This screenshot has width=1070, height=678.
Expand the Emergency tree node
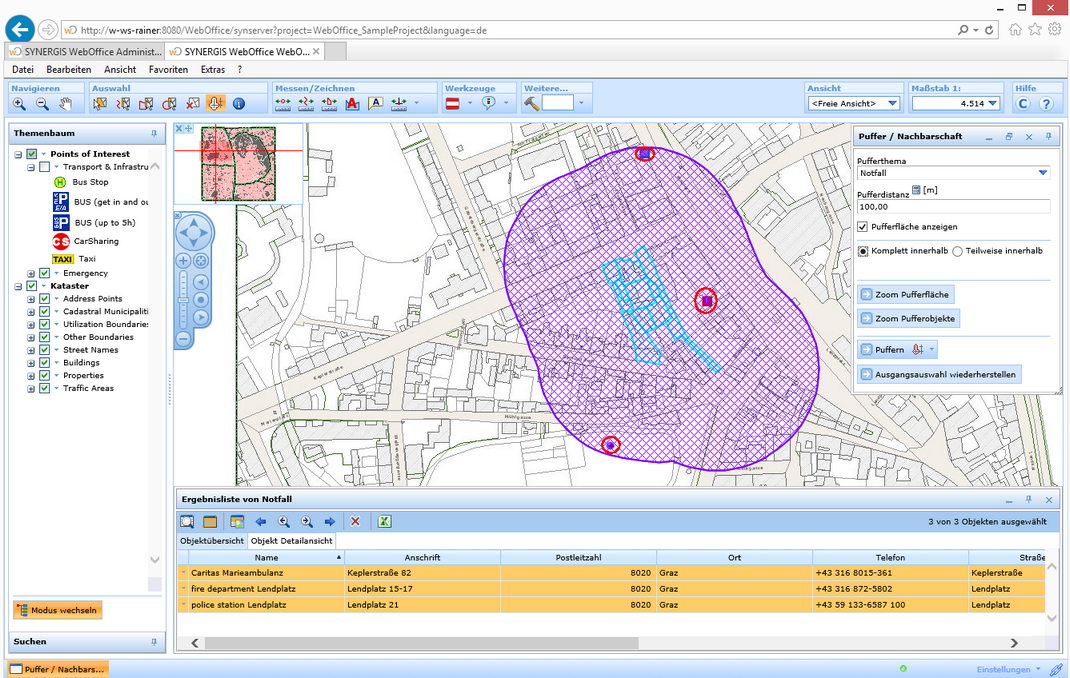[31, 273]
